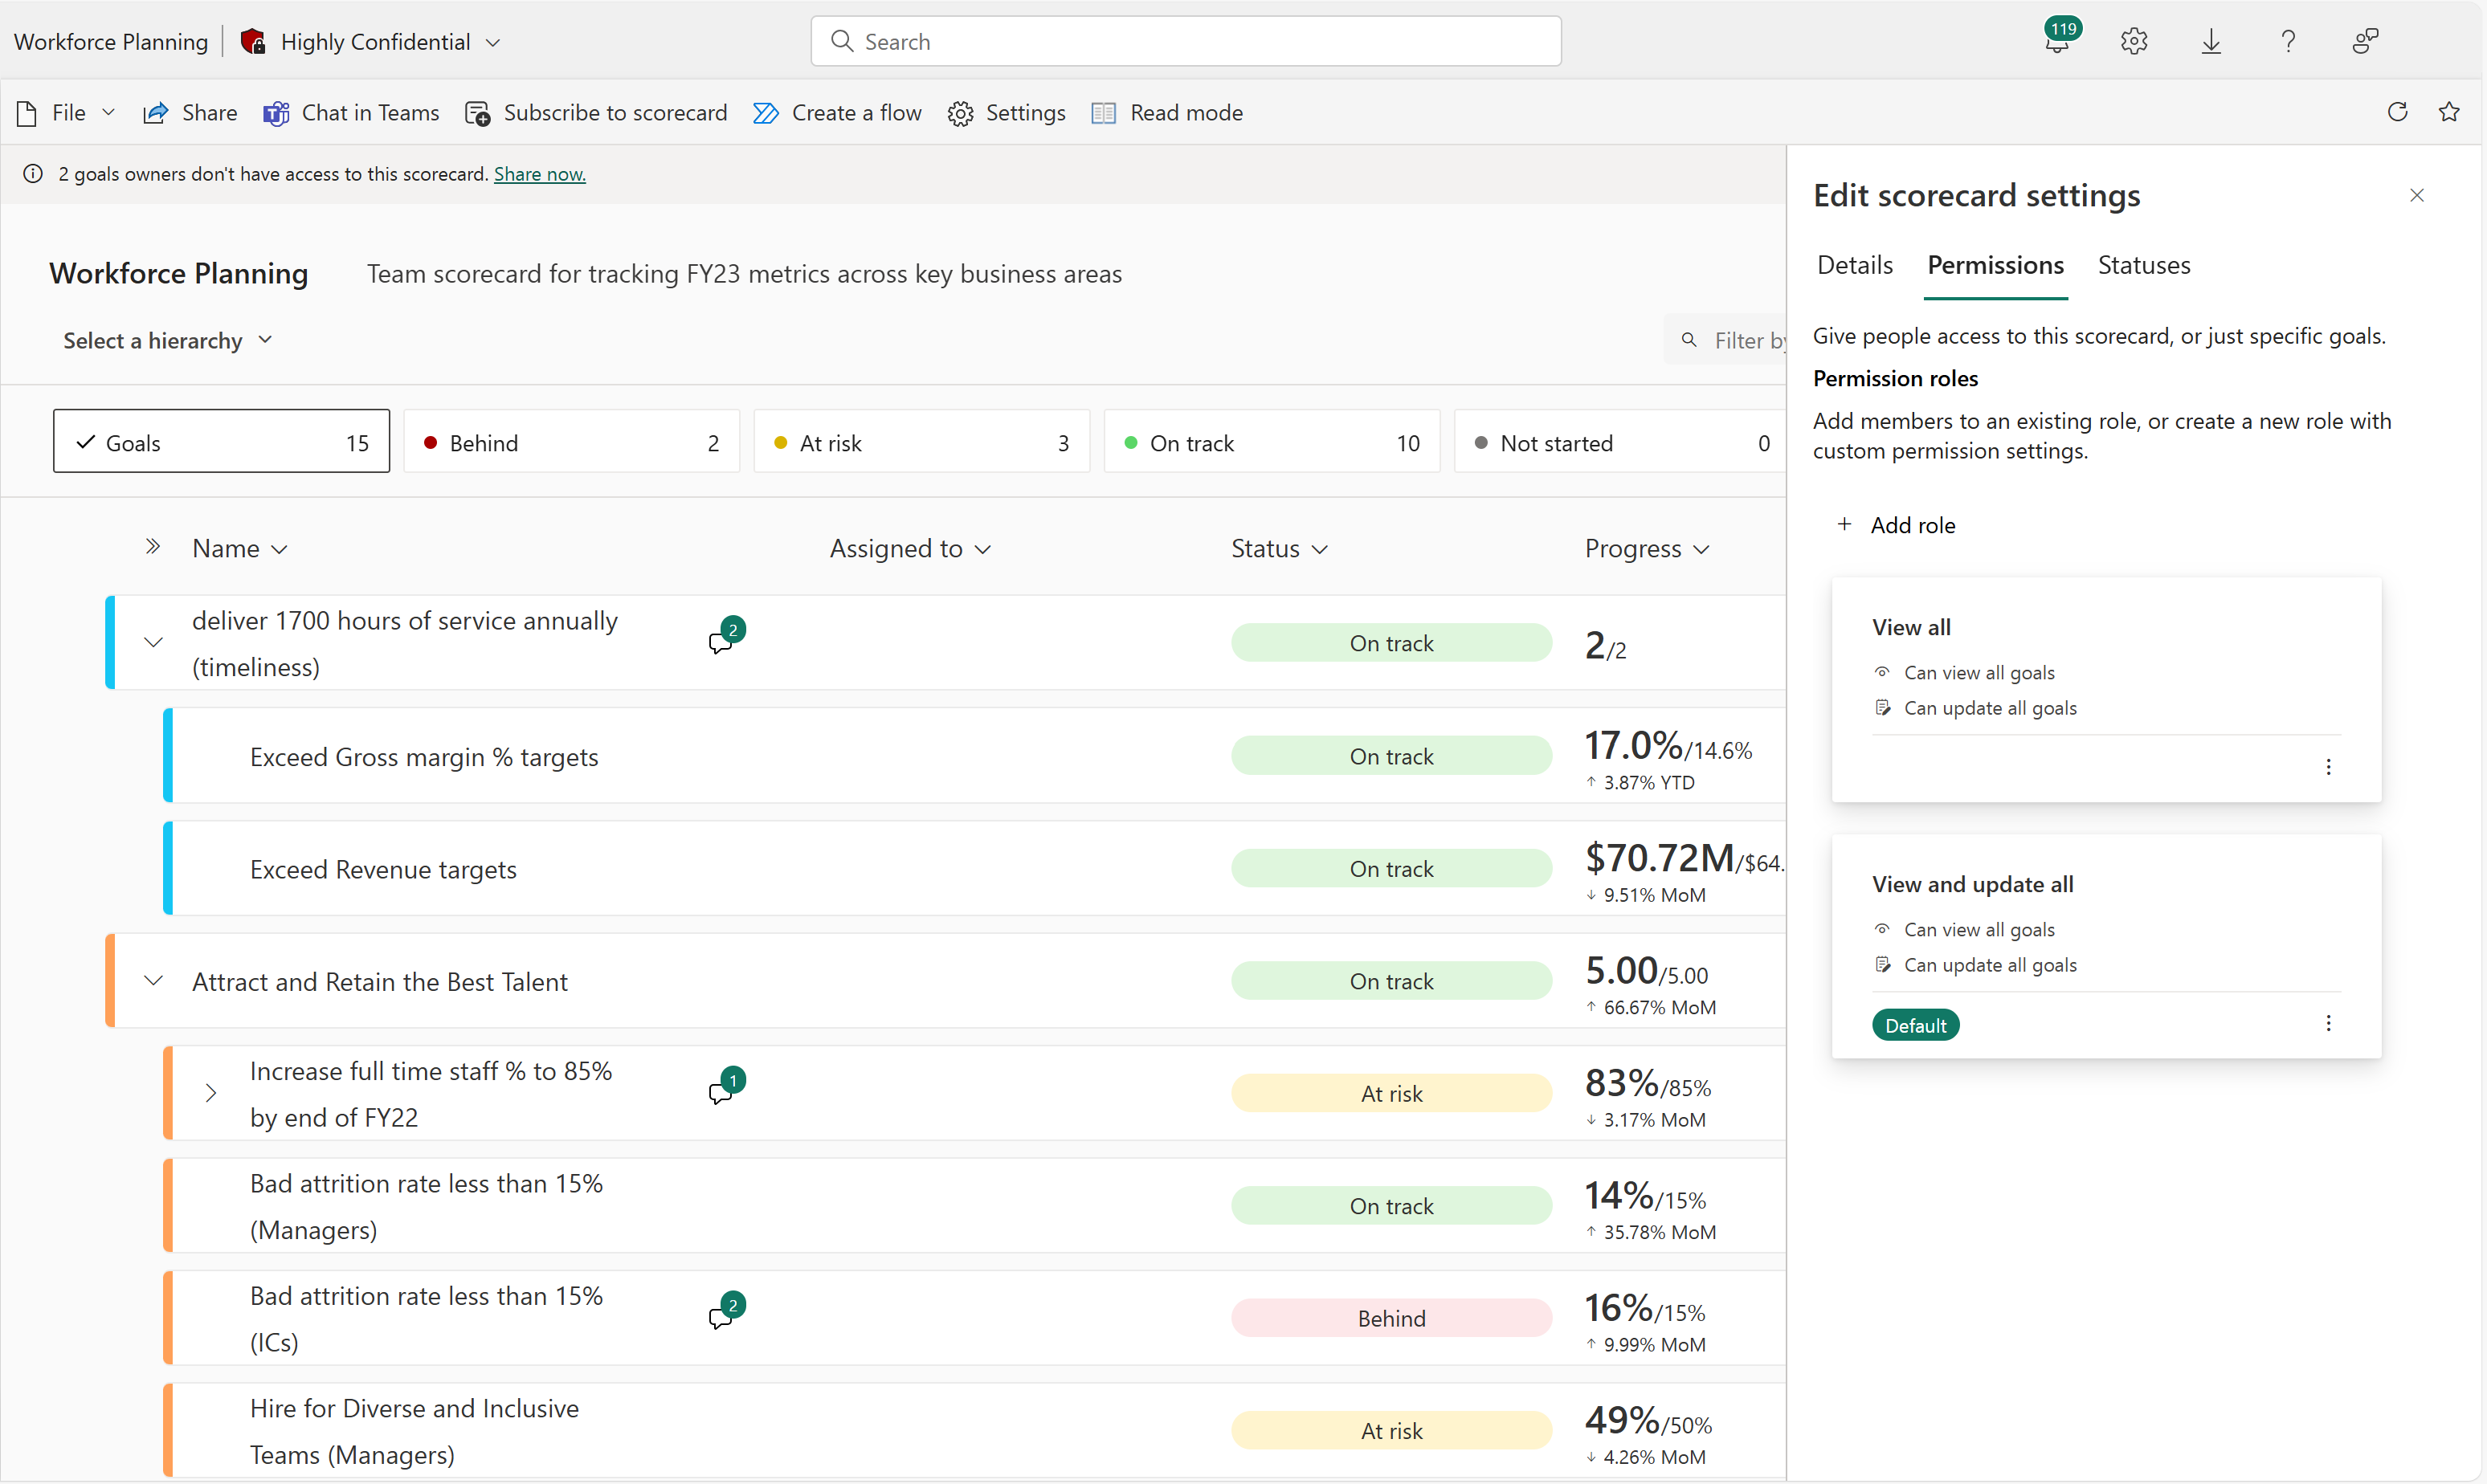Image resolution: width=2487 pixels, height=1484 pixels.
Task: Click the Subscribe to scorecard icon
Action: [x=477, y=112]
